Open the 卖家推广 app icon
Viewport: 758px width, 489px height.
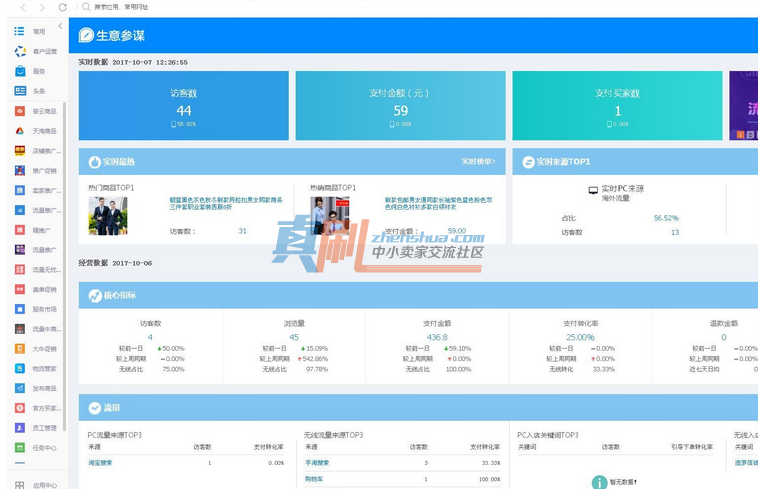(x=20, y=190)
